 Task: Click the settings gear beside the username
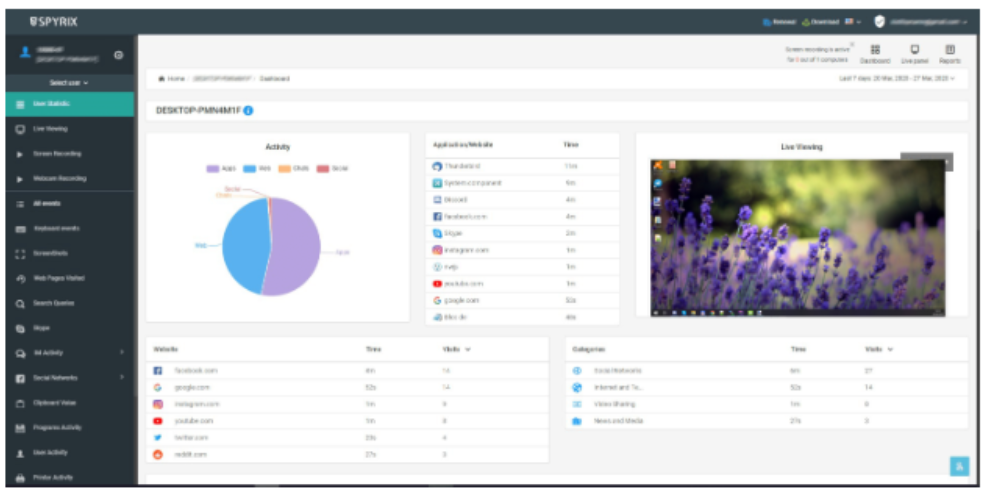(119, 55)
